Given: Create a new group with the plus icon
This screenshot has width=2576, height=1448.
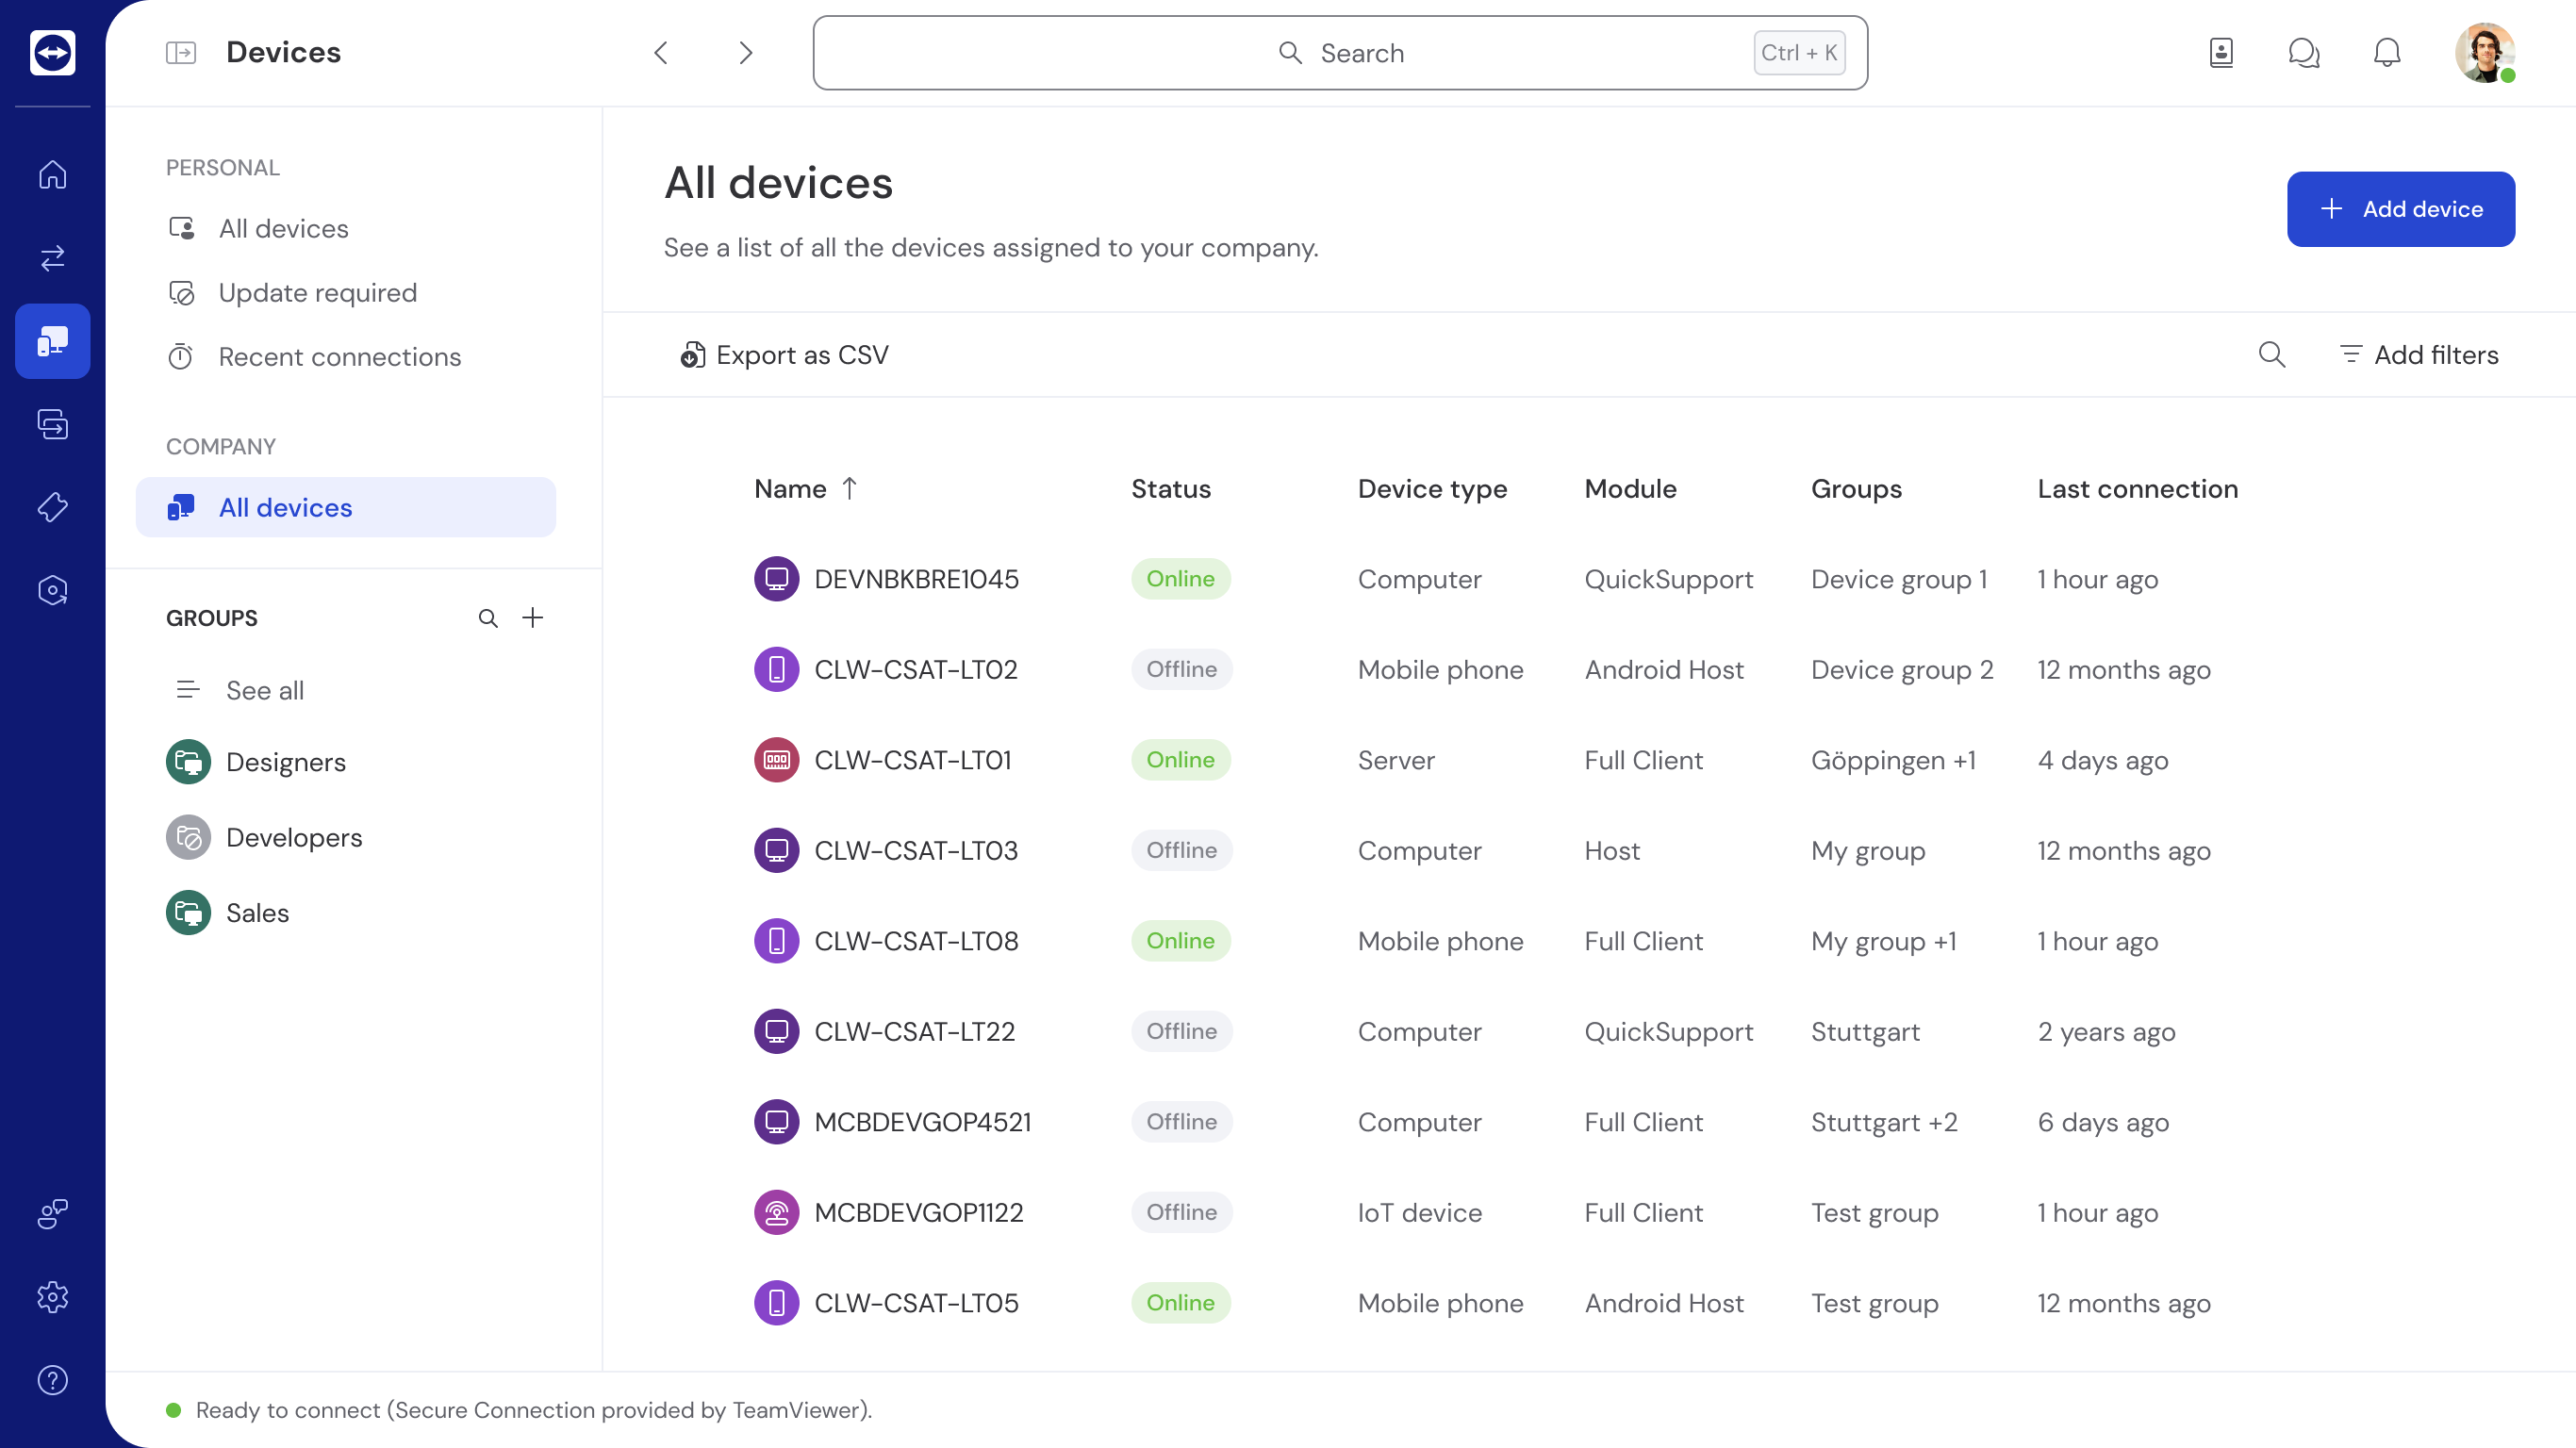Looking at the screenshot, I should (534, 618).
